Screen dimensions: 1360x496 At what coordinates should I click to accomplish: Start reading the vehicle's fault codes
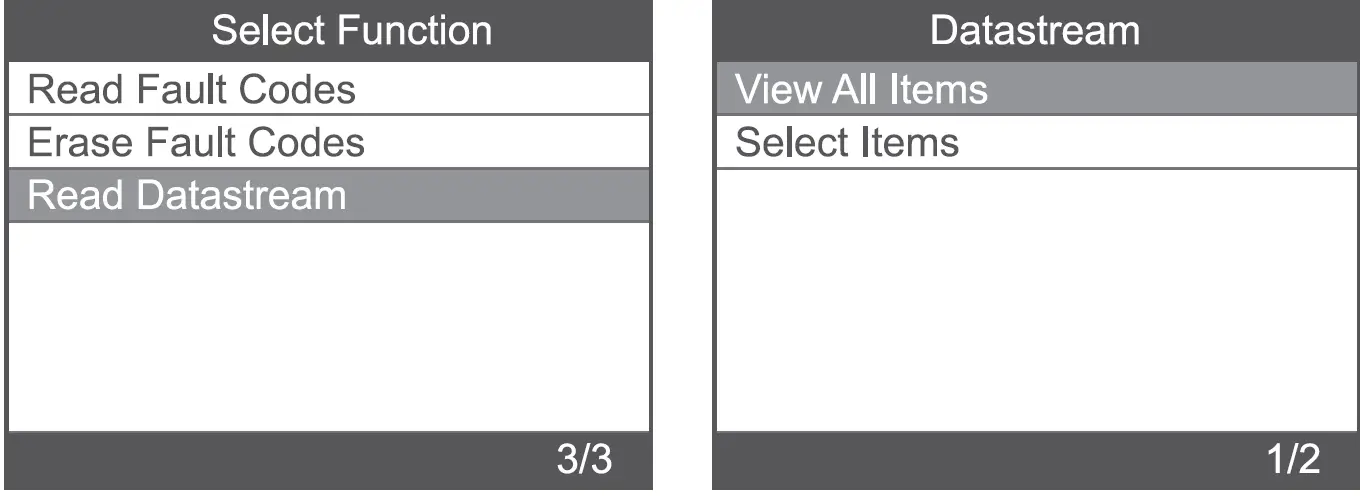191,90
